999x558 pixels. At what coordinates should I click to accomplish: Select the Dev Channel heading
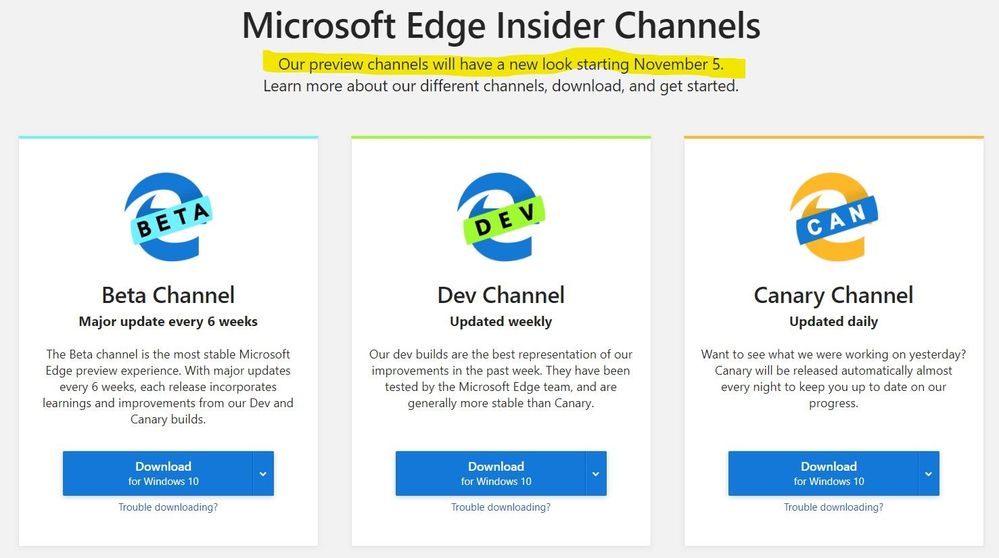point(501,295)
